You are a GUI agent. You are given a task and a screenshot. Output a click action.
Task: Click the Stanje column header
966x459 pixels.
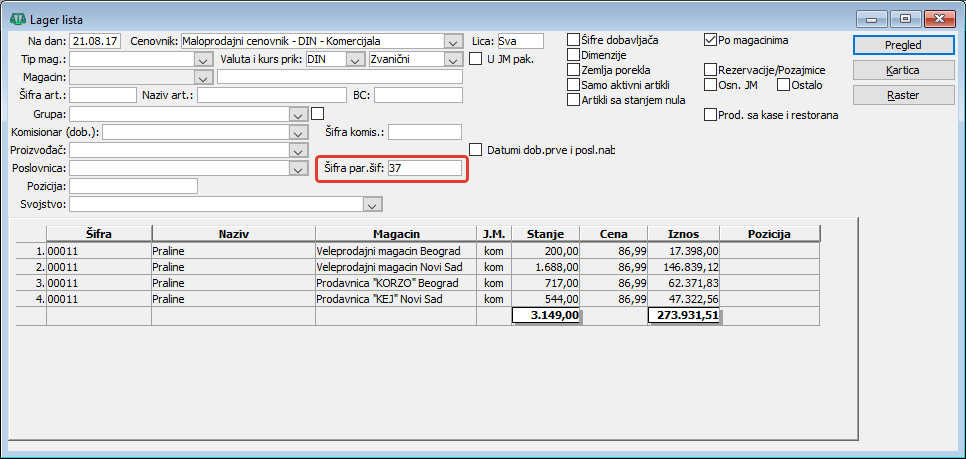(545, 234)
